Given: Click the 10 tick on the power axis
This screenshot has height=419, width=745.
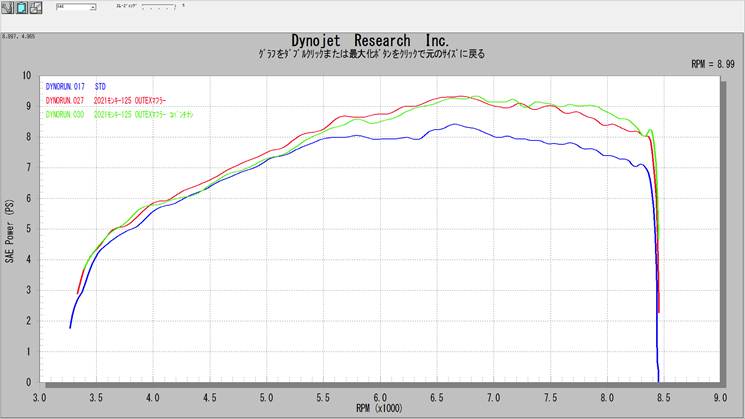Looking at the screenshot, I should pos(27,75).
